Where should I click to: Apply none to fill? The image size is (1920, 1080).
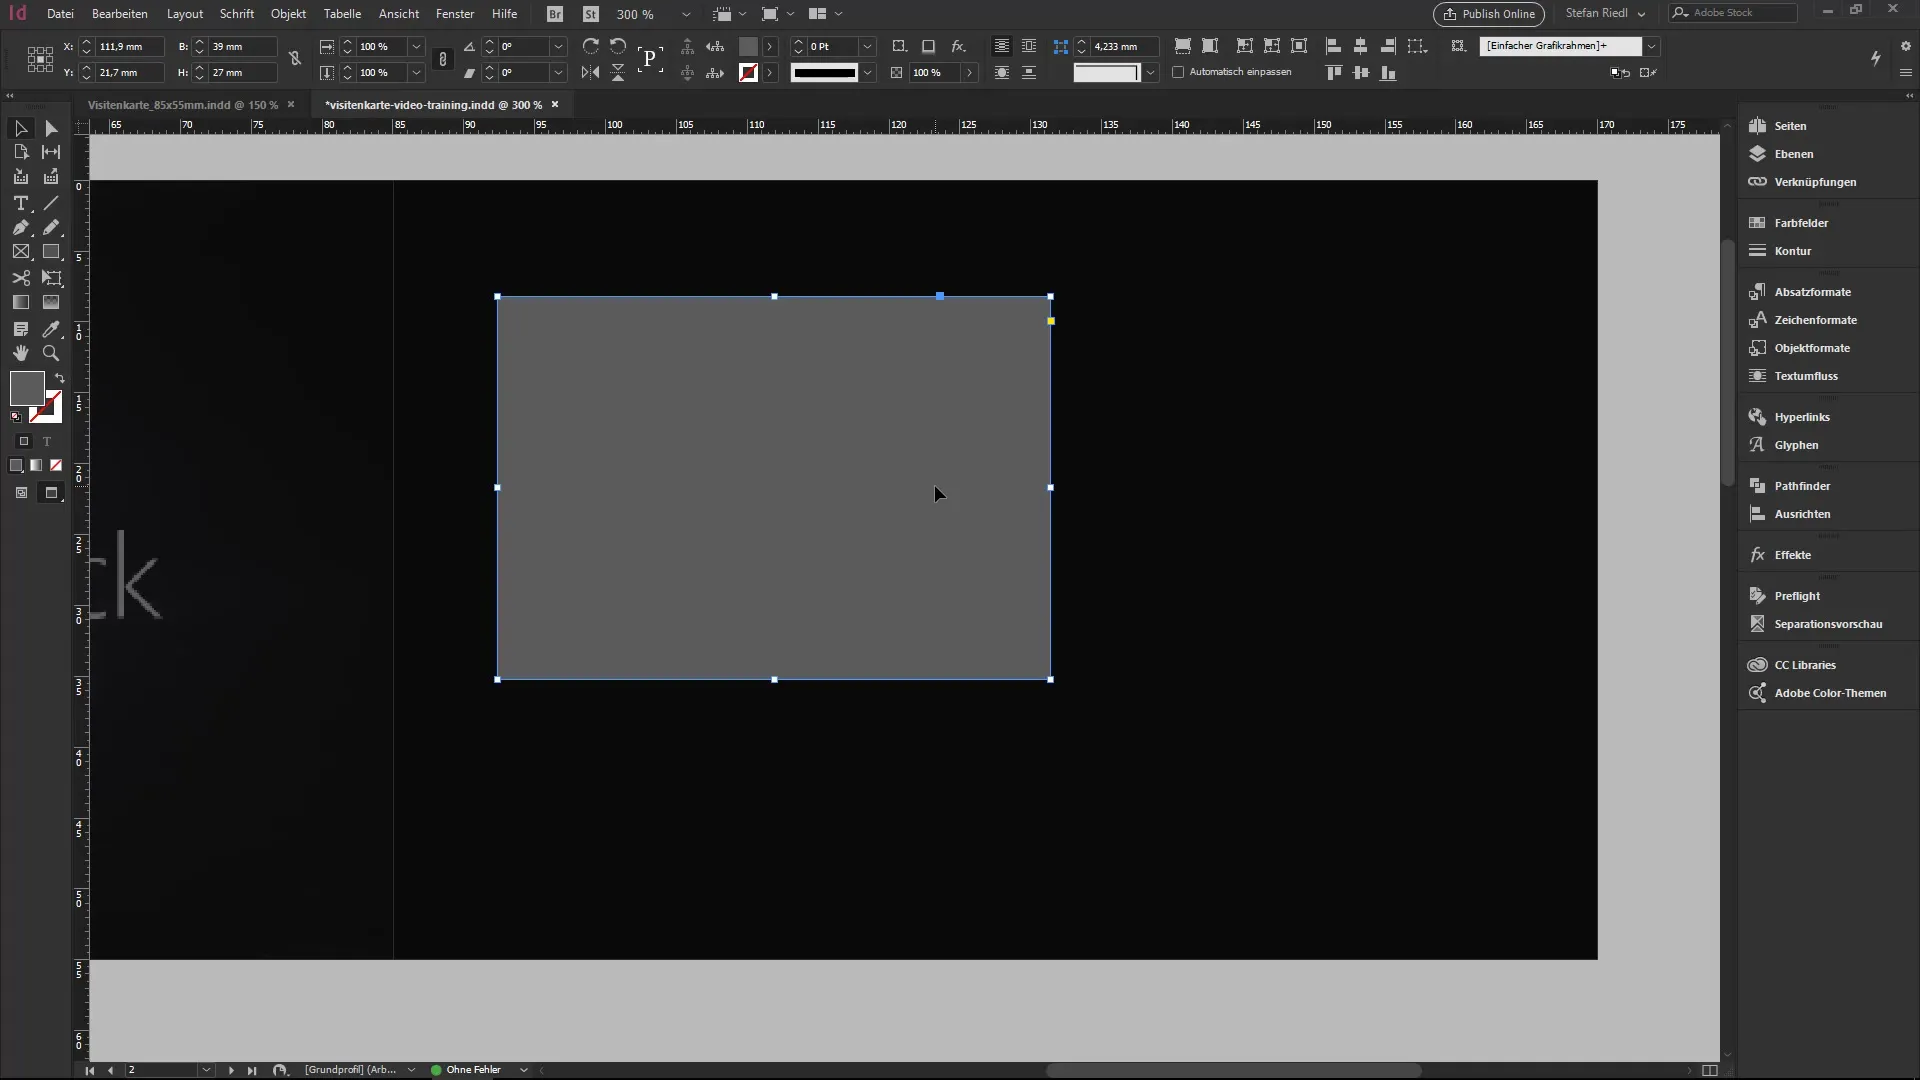(x=56, y=465)
